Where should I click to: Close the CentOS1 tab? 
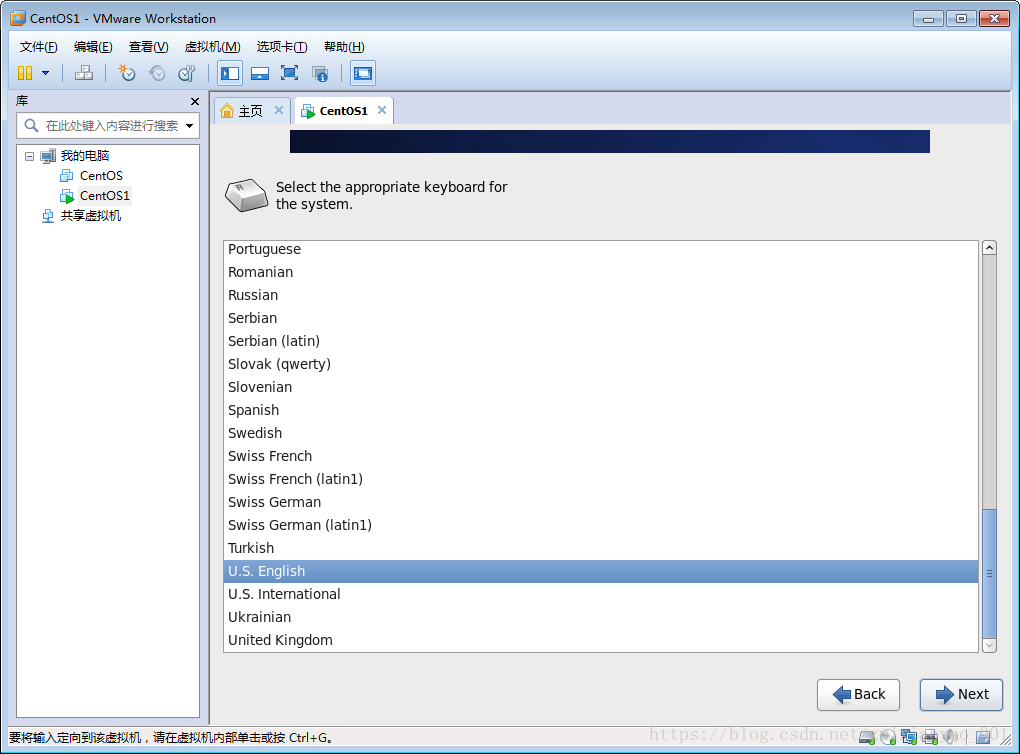coord(382,110)
